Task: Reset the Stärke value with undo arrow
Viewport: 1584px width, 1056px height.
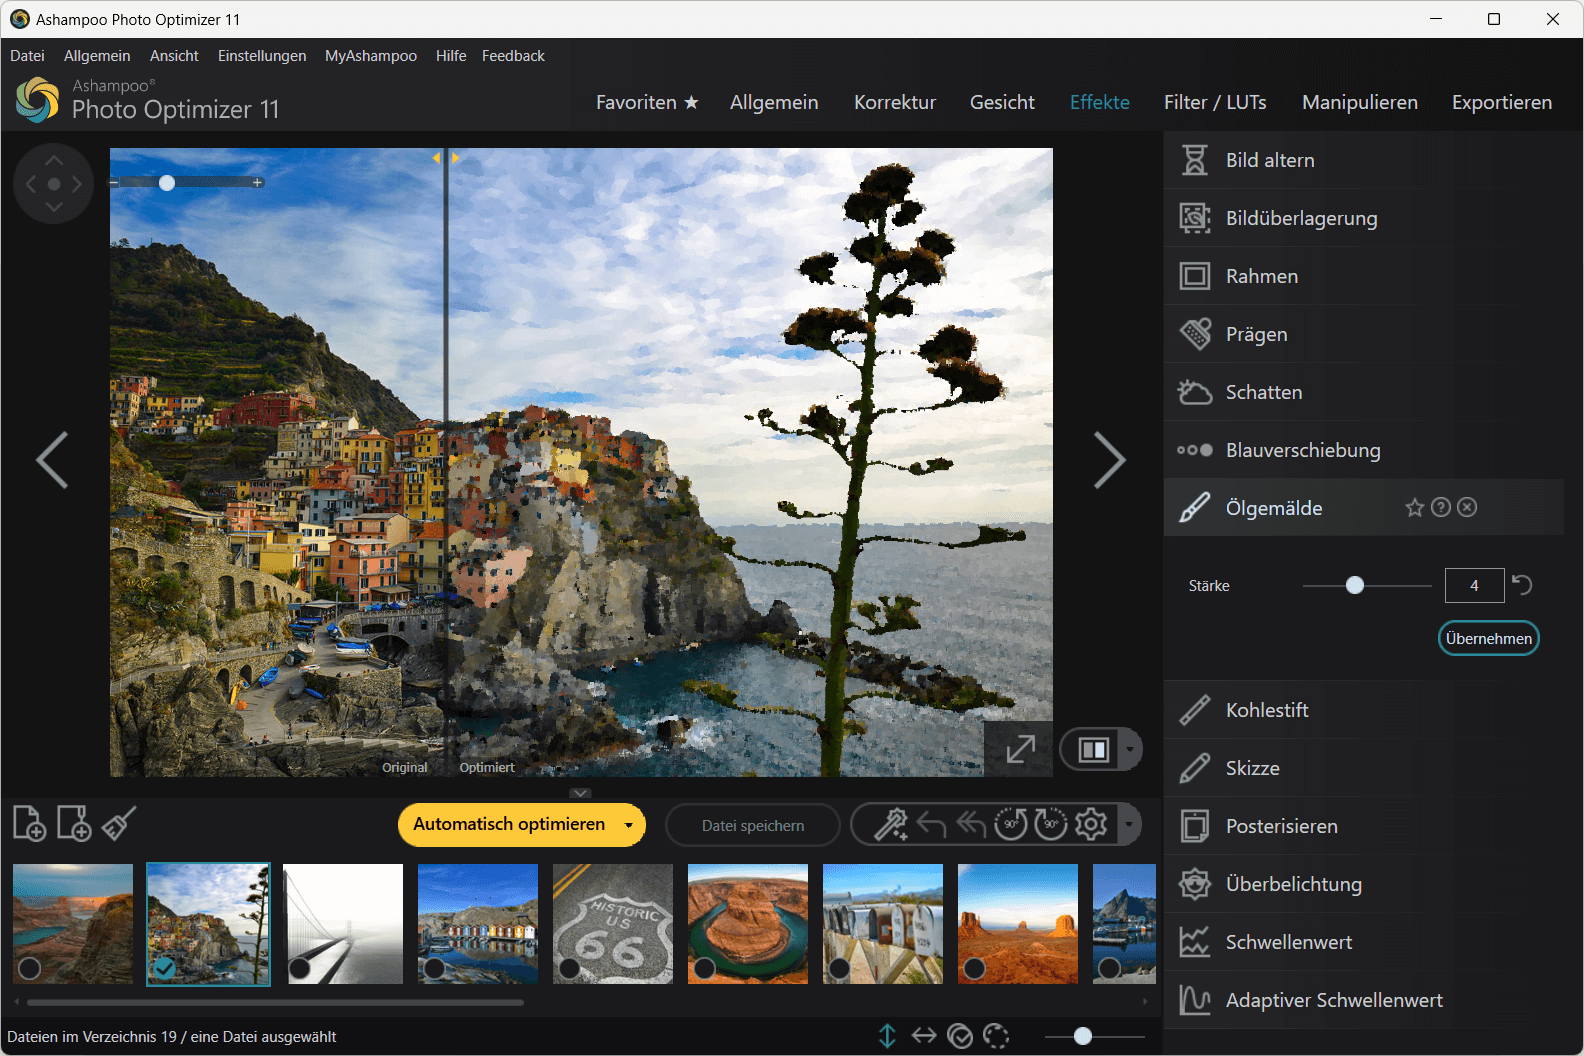Action: tap(1522, 585)
